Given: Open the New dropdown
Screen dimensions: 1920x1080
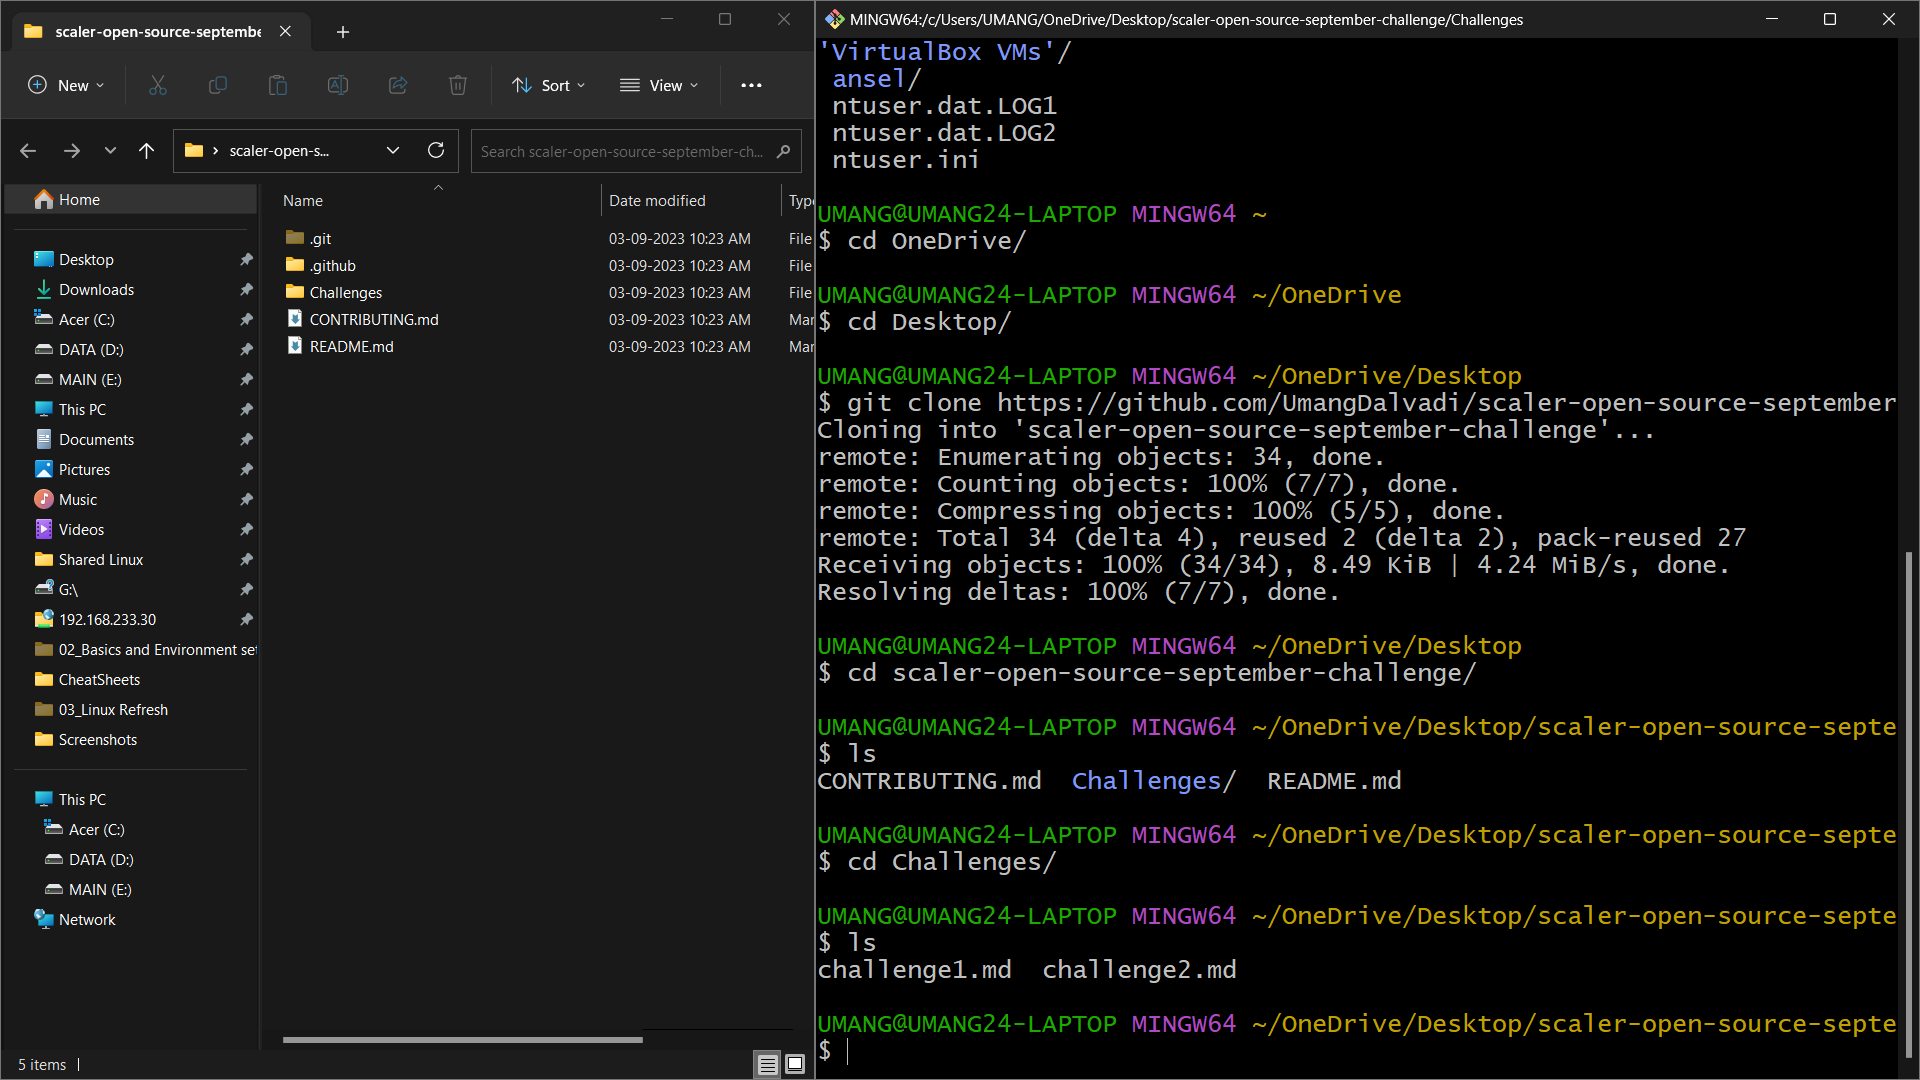Looking at the screenshot, I should click(x=66, y=85).
